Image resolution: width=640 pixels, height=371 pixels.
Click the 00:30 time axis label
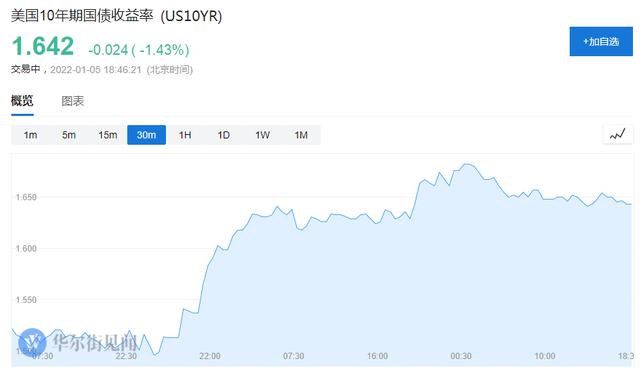click(461, 356)
